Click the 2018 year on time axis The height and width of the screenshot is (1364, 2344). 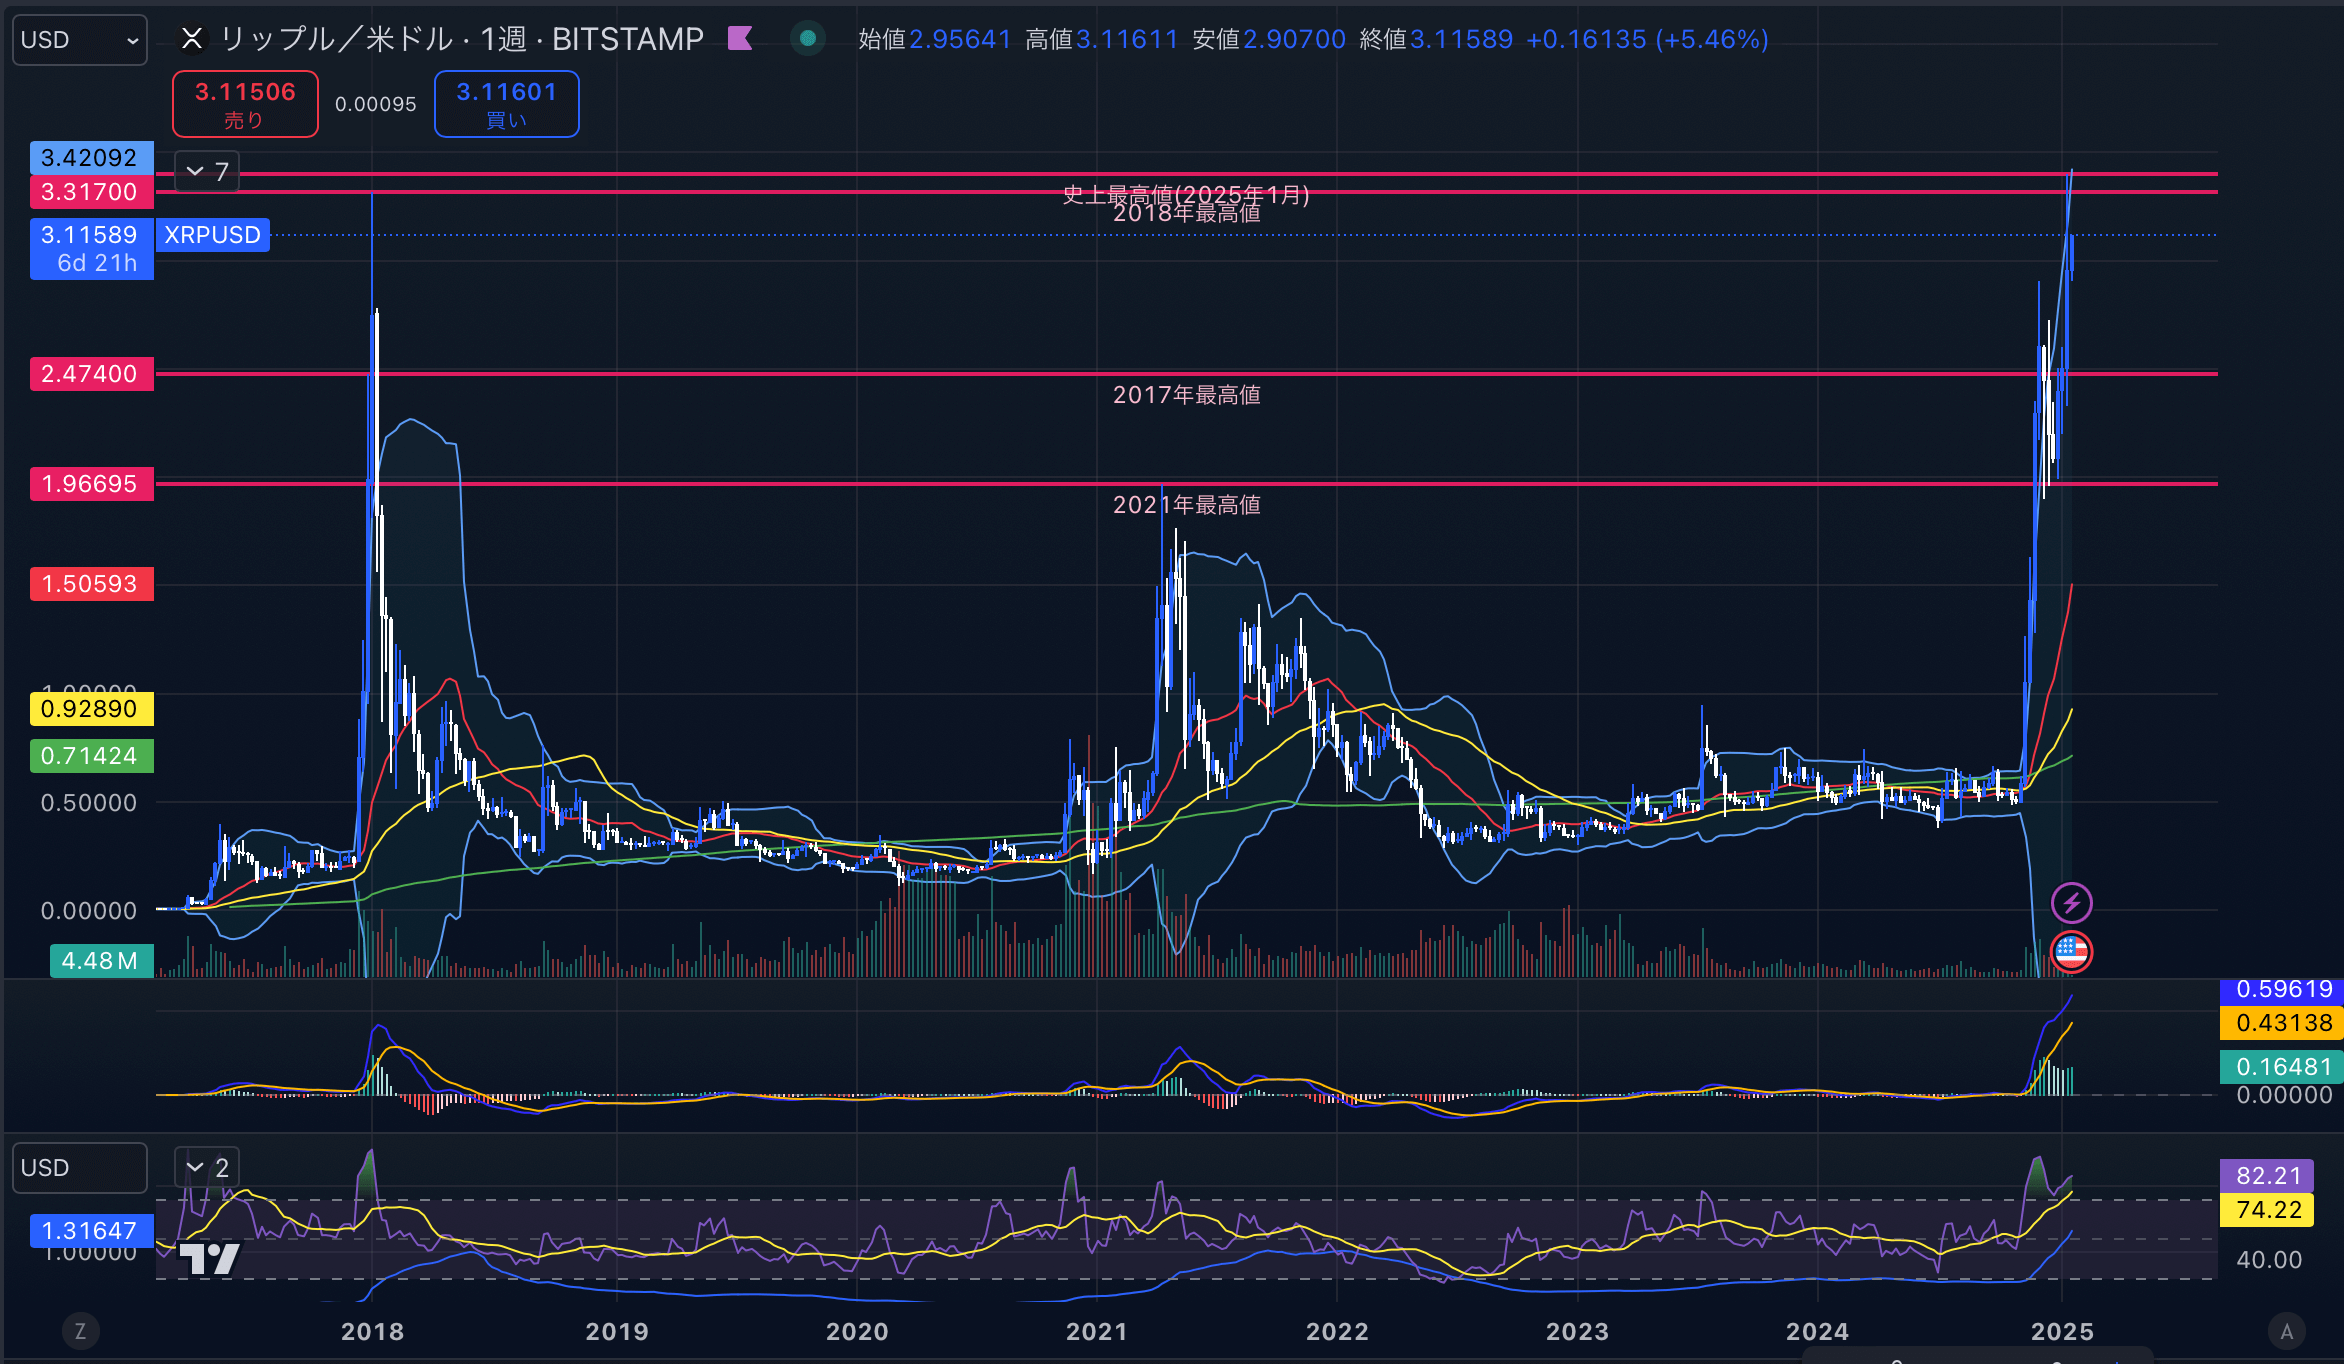[x=372, y=1332]
